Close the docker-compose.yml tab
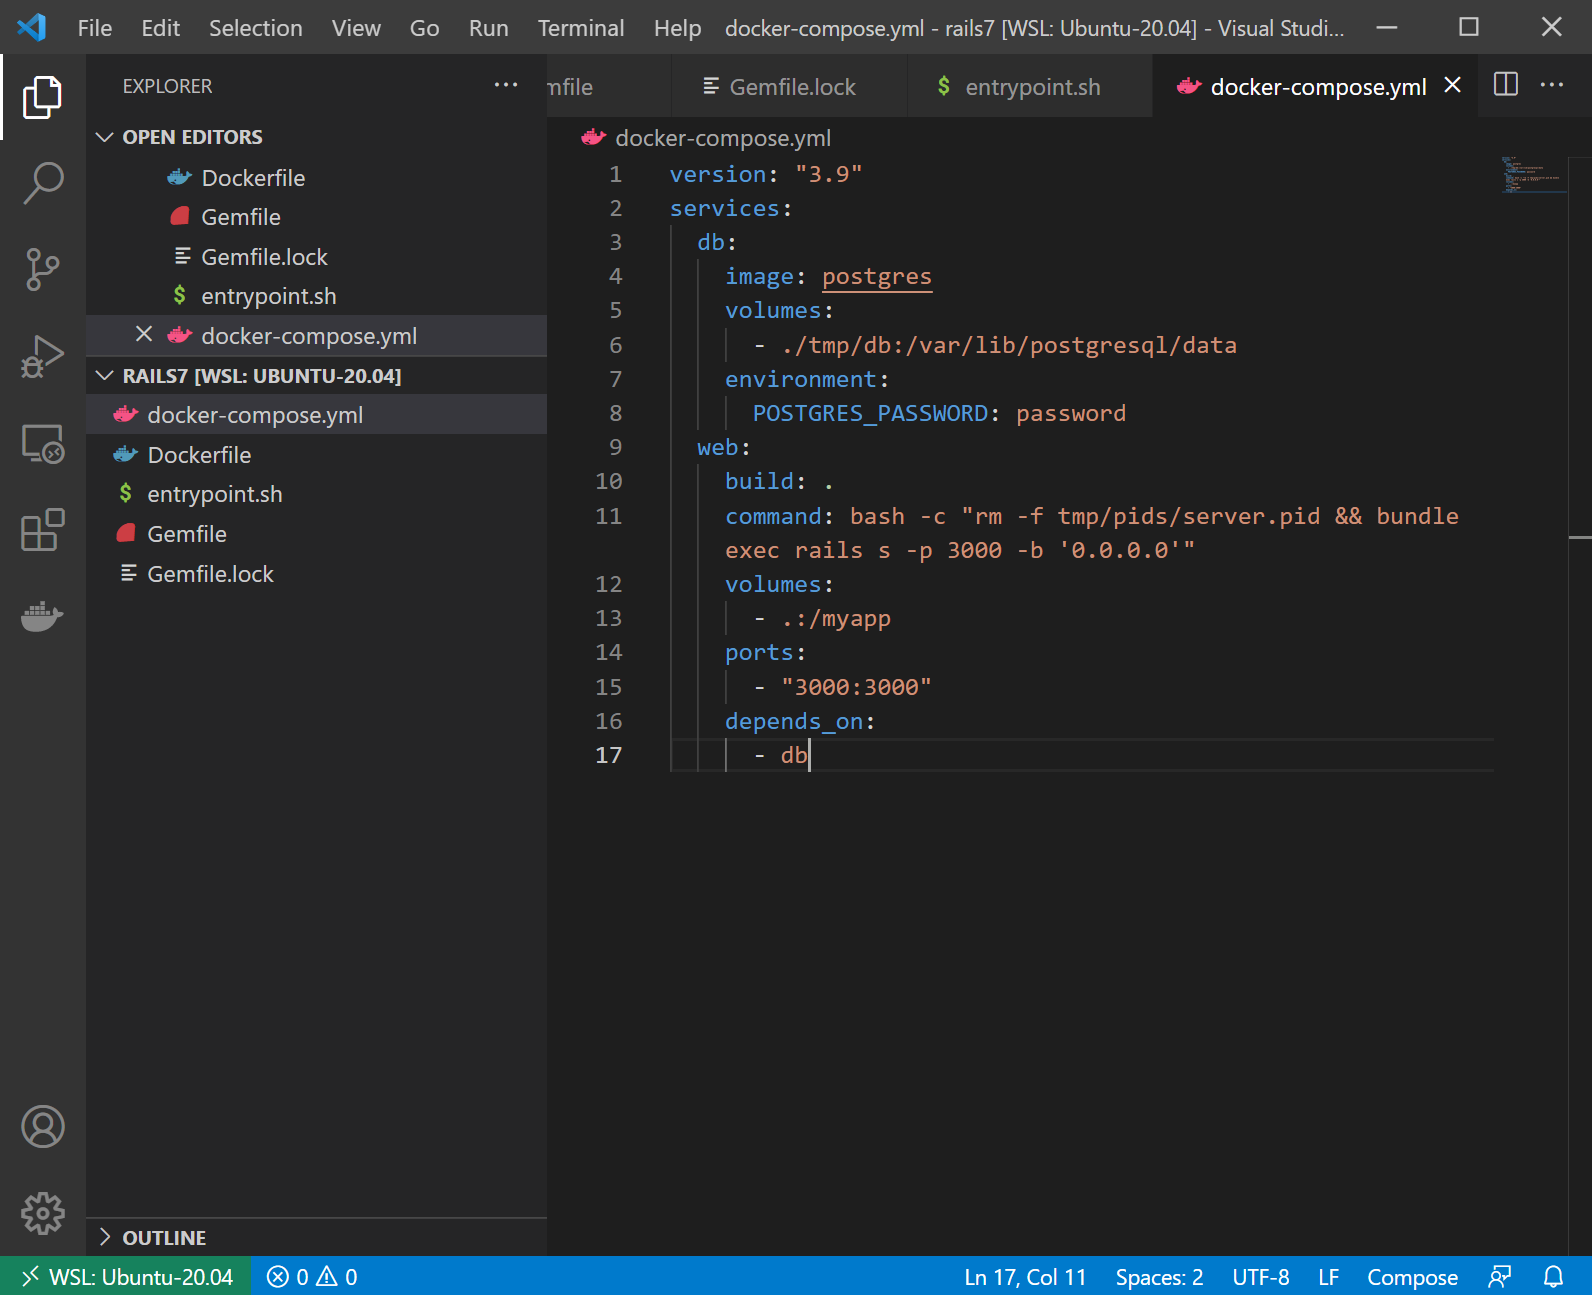This screenshot has width=1592, height=1295. pyautogui.click(x=1453, y=86)
